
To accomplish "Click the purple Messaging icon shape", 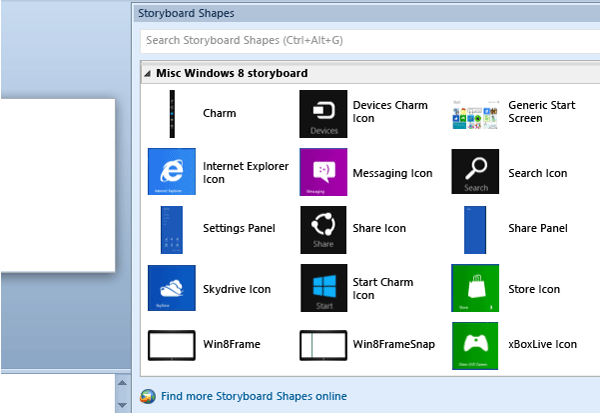I will pyautogui.click(x=323, y=172).
